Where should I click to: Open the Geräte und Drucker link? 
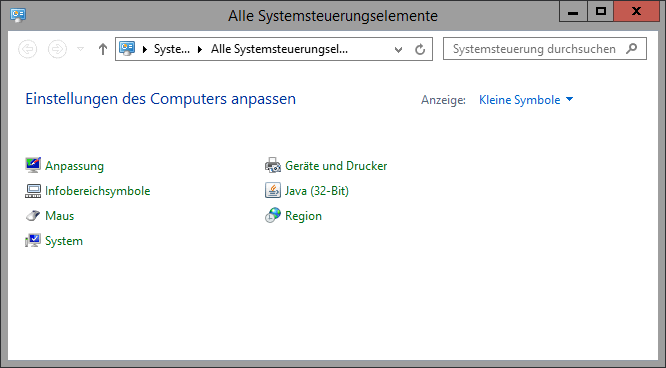pos(336,166)
